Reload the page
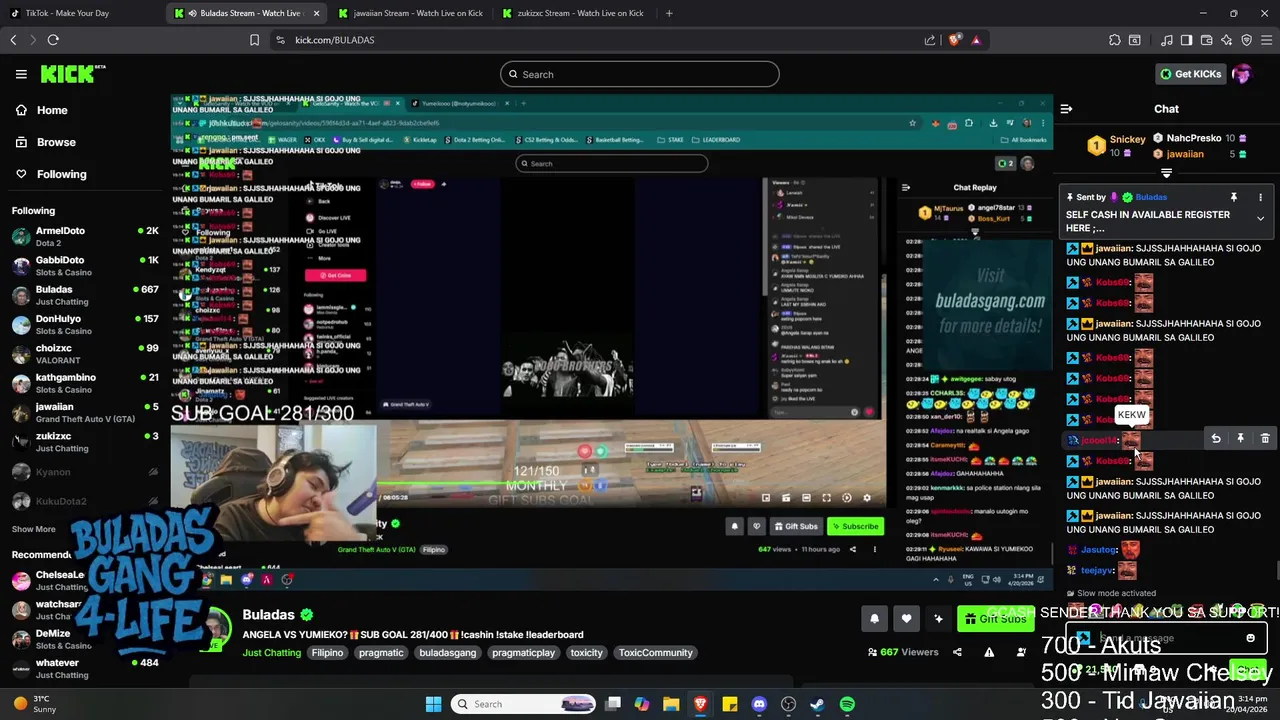The image size is (1280, 720). [53, 40]
